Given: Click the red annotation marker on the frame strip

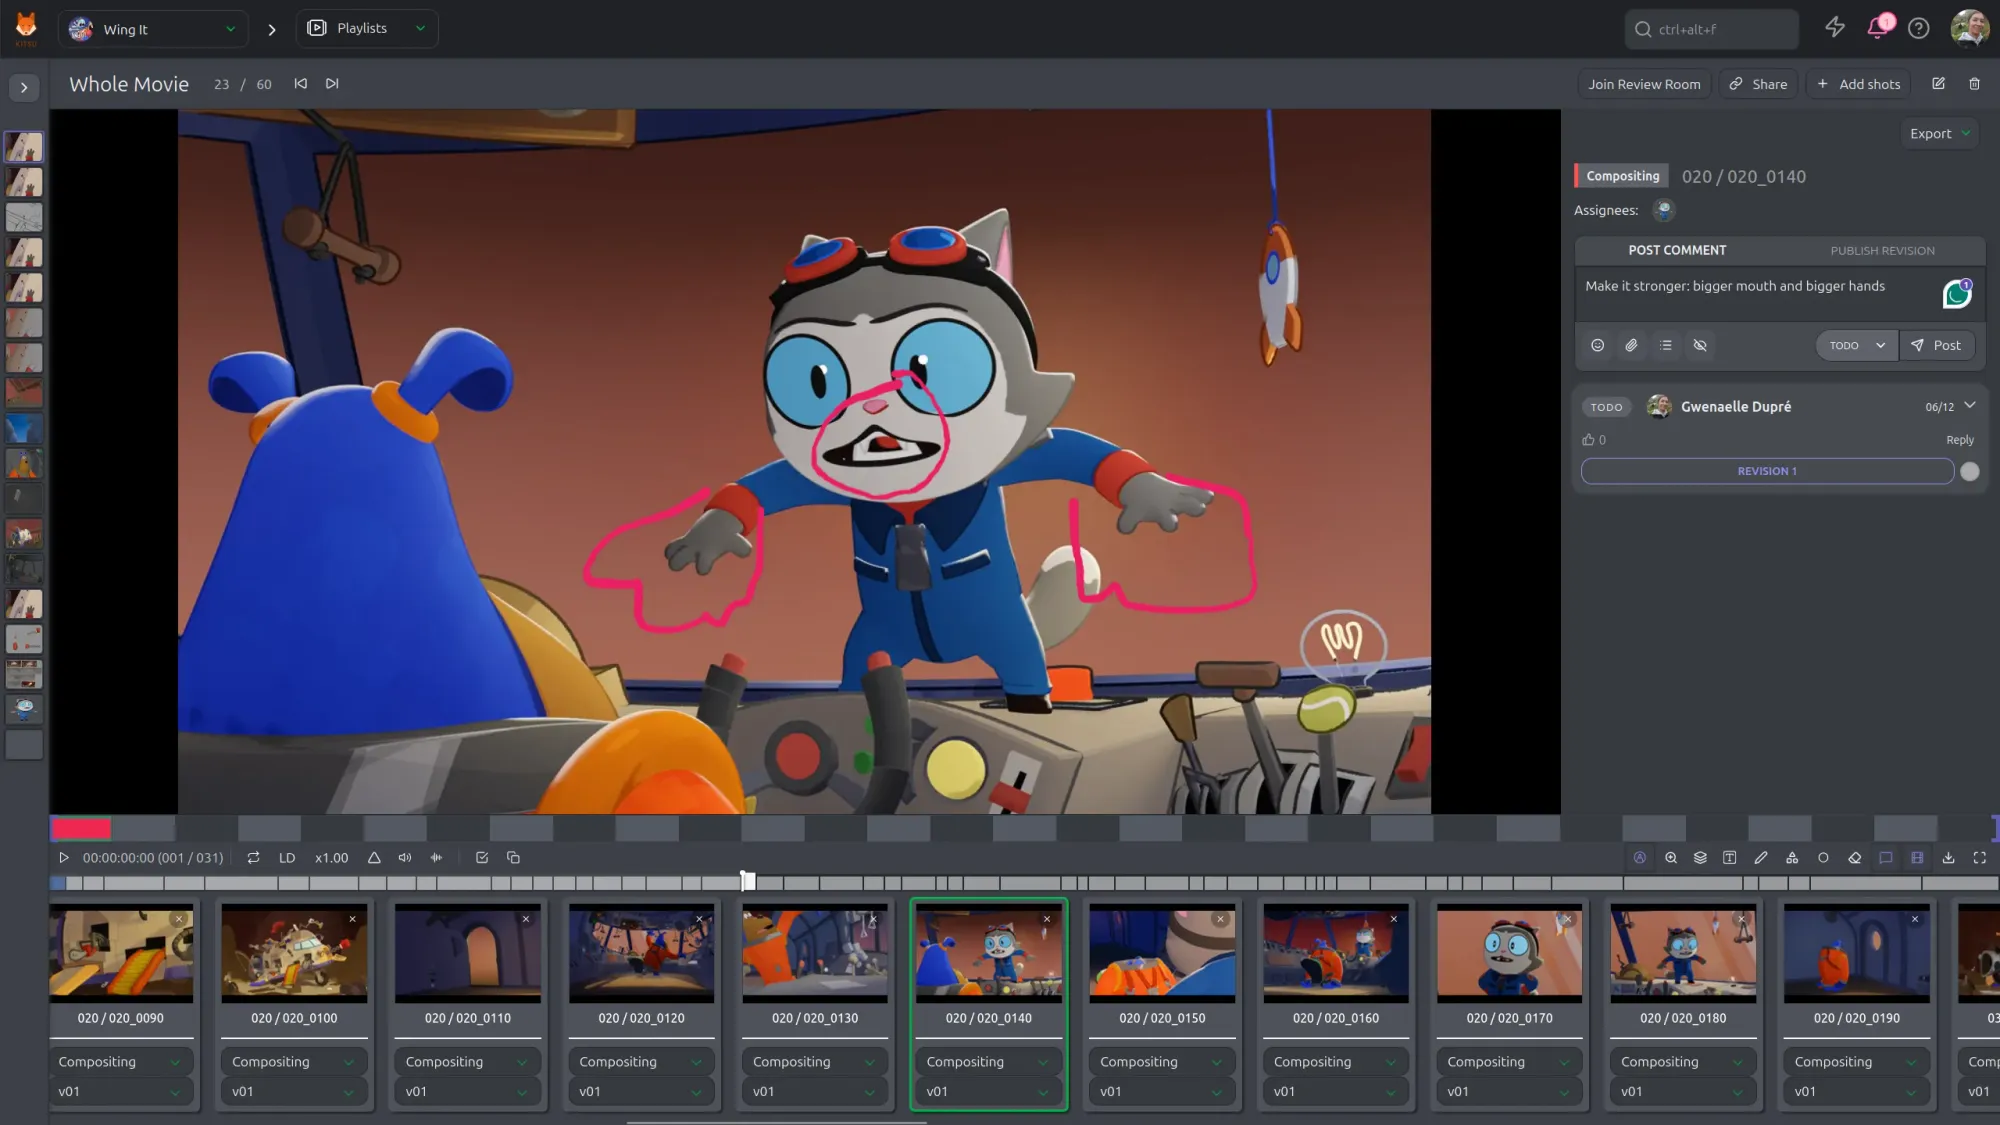Looking at the screenshot, I should (x=81, y=828).
